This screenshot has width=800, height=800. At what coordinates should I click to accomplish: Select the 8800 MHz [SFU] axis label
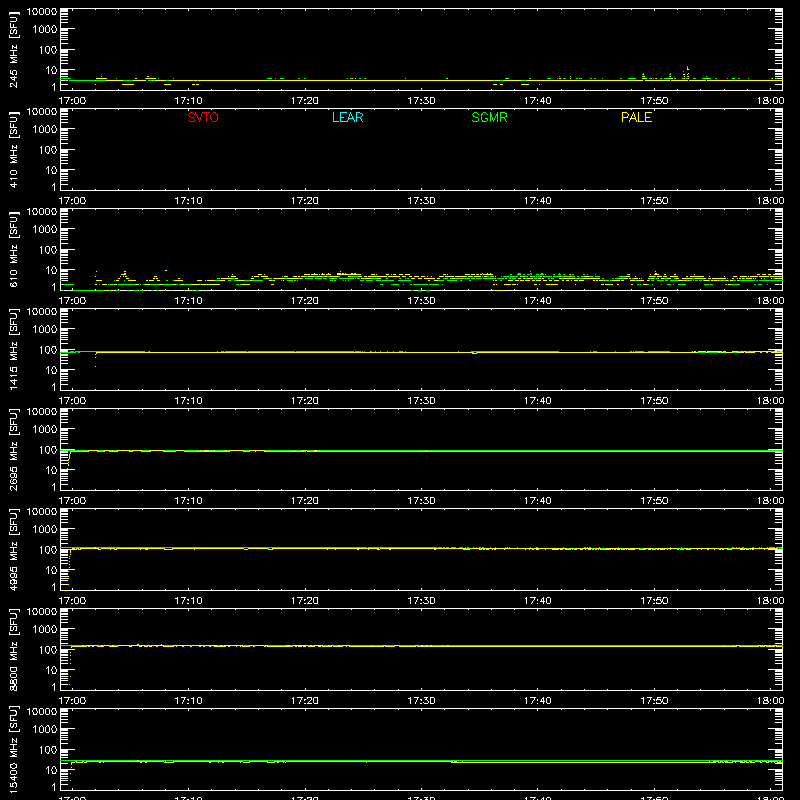click(x=14, y=649)
